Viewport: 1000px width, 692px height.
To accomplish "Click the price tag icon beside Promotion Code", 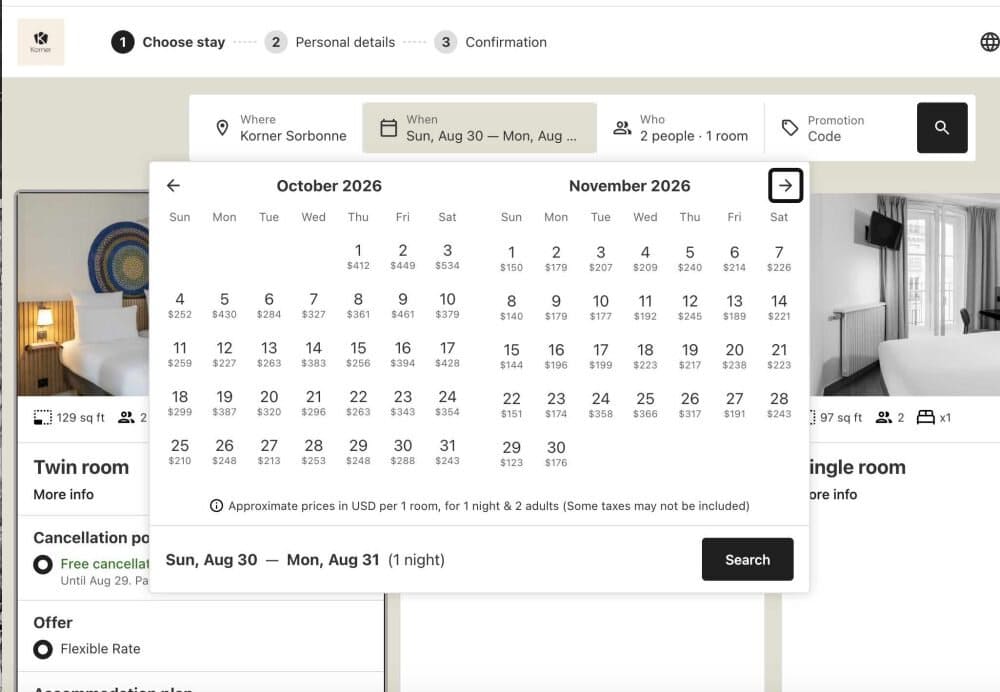I will [790, 128].
